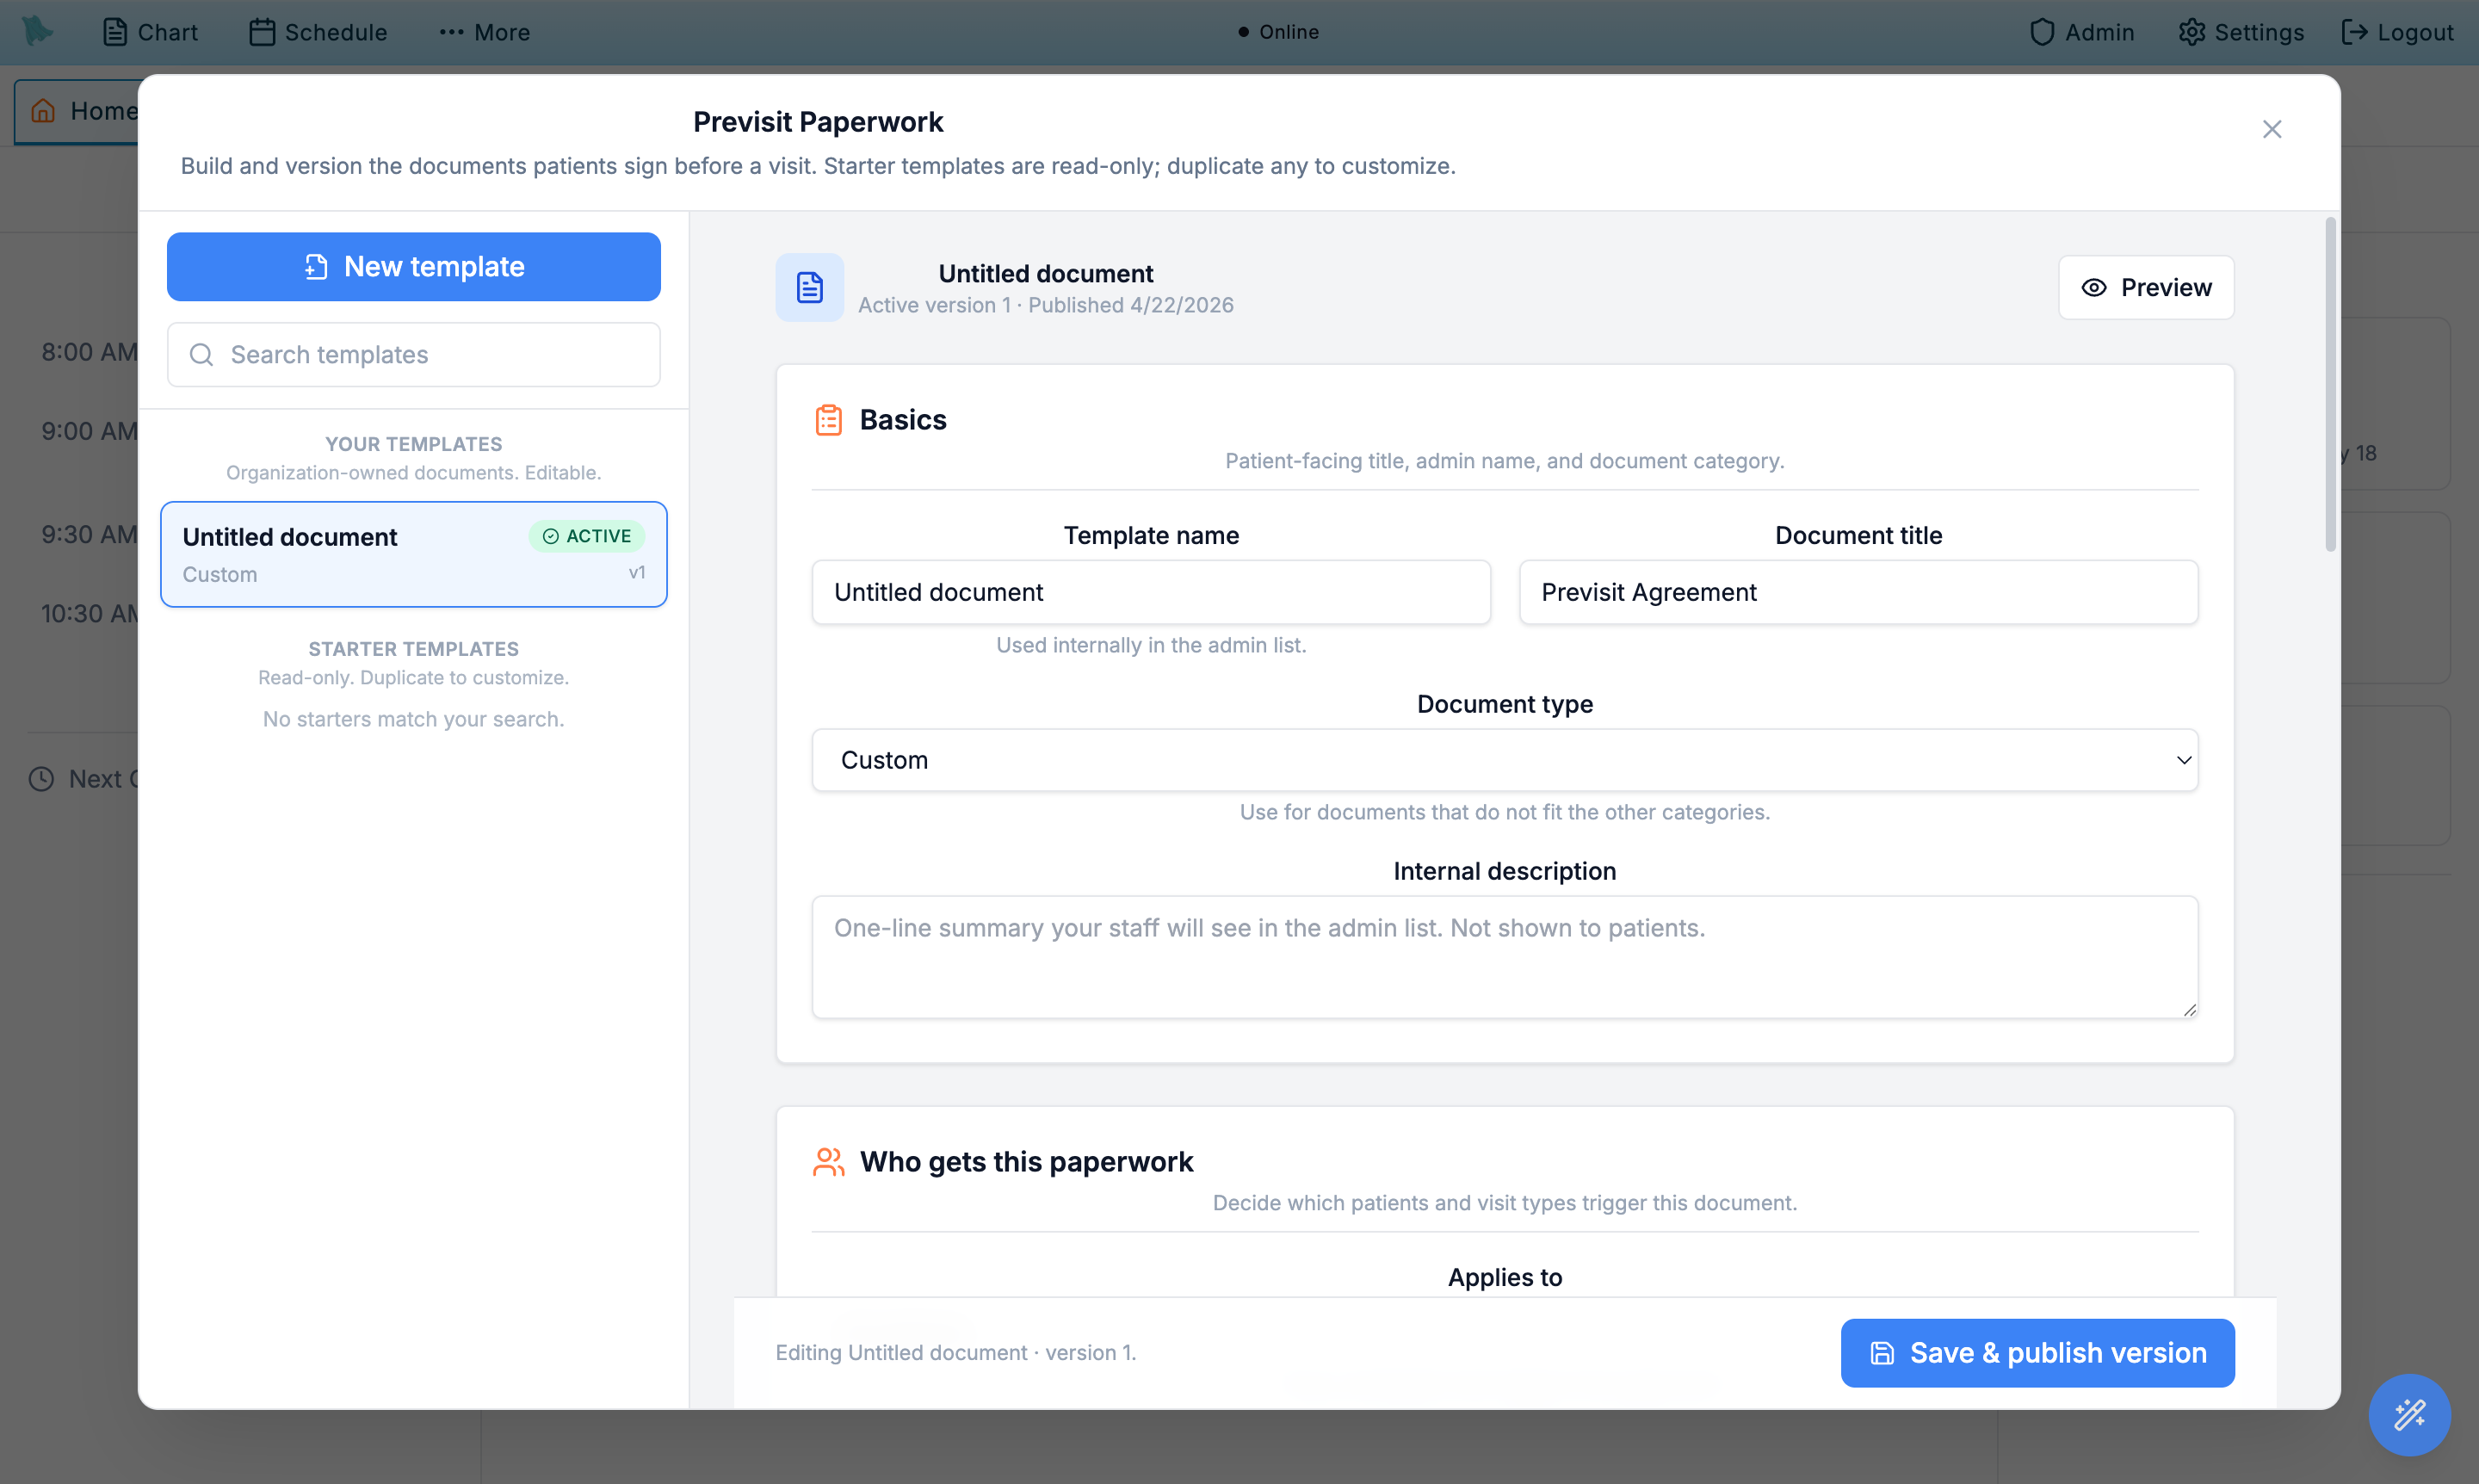
Task: Open the Chart menu item
Action: click(x=150, y=32)
